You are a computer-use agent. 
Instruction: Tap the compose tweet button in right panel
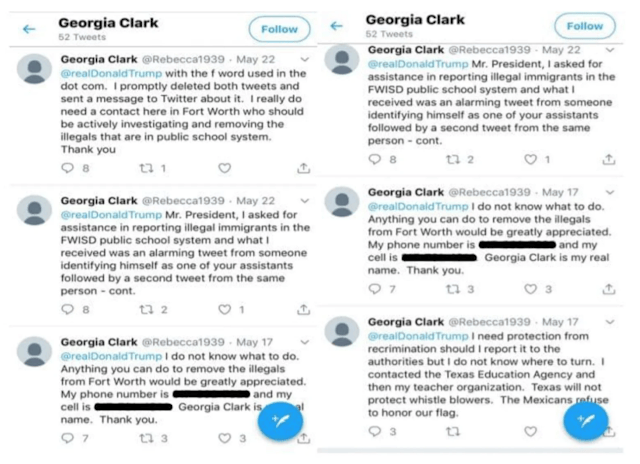(585, 419)
